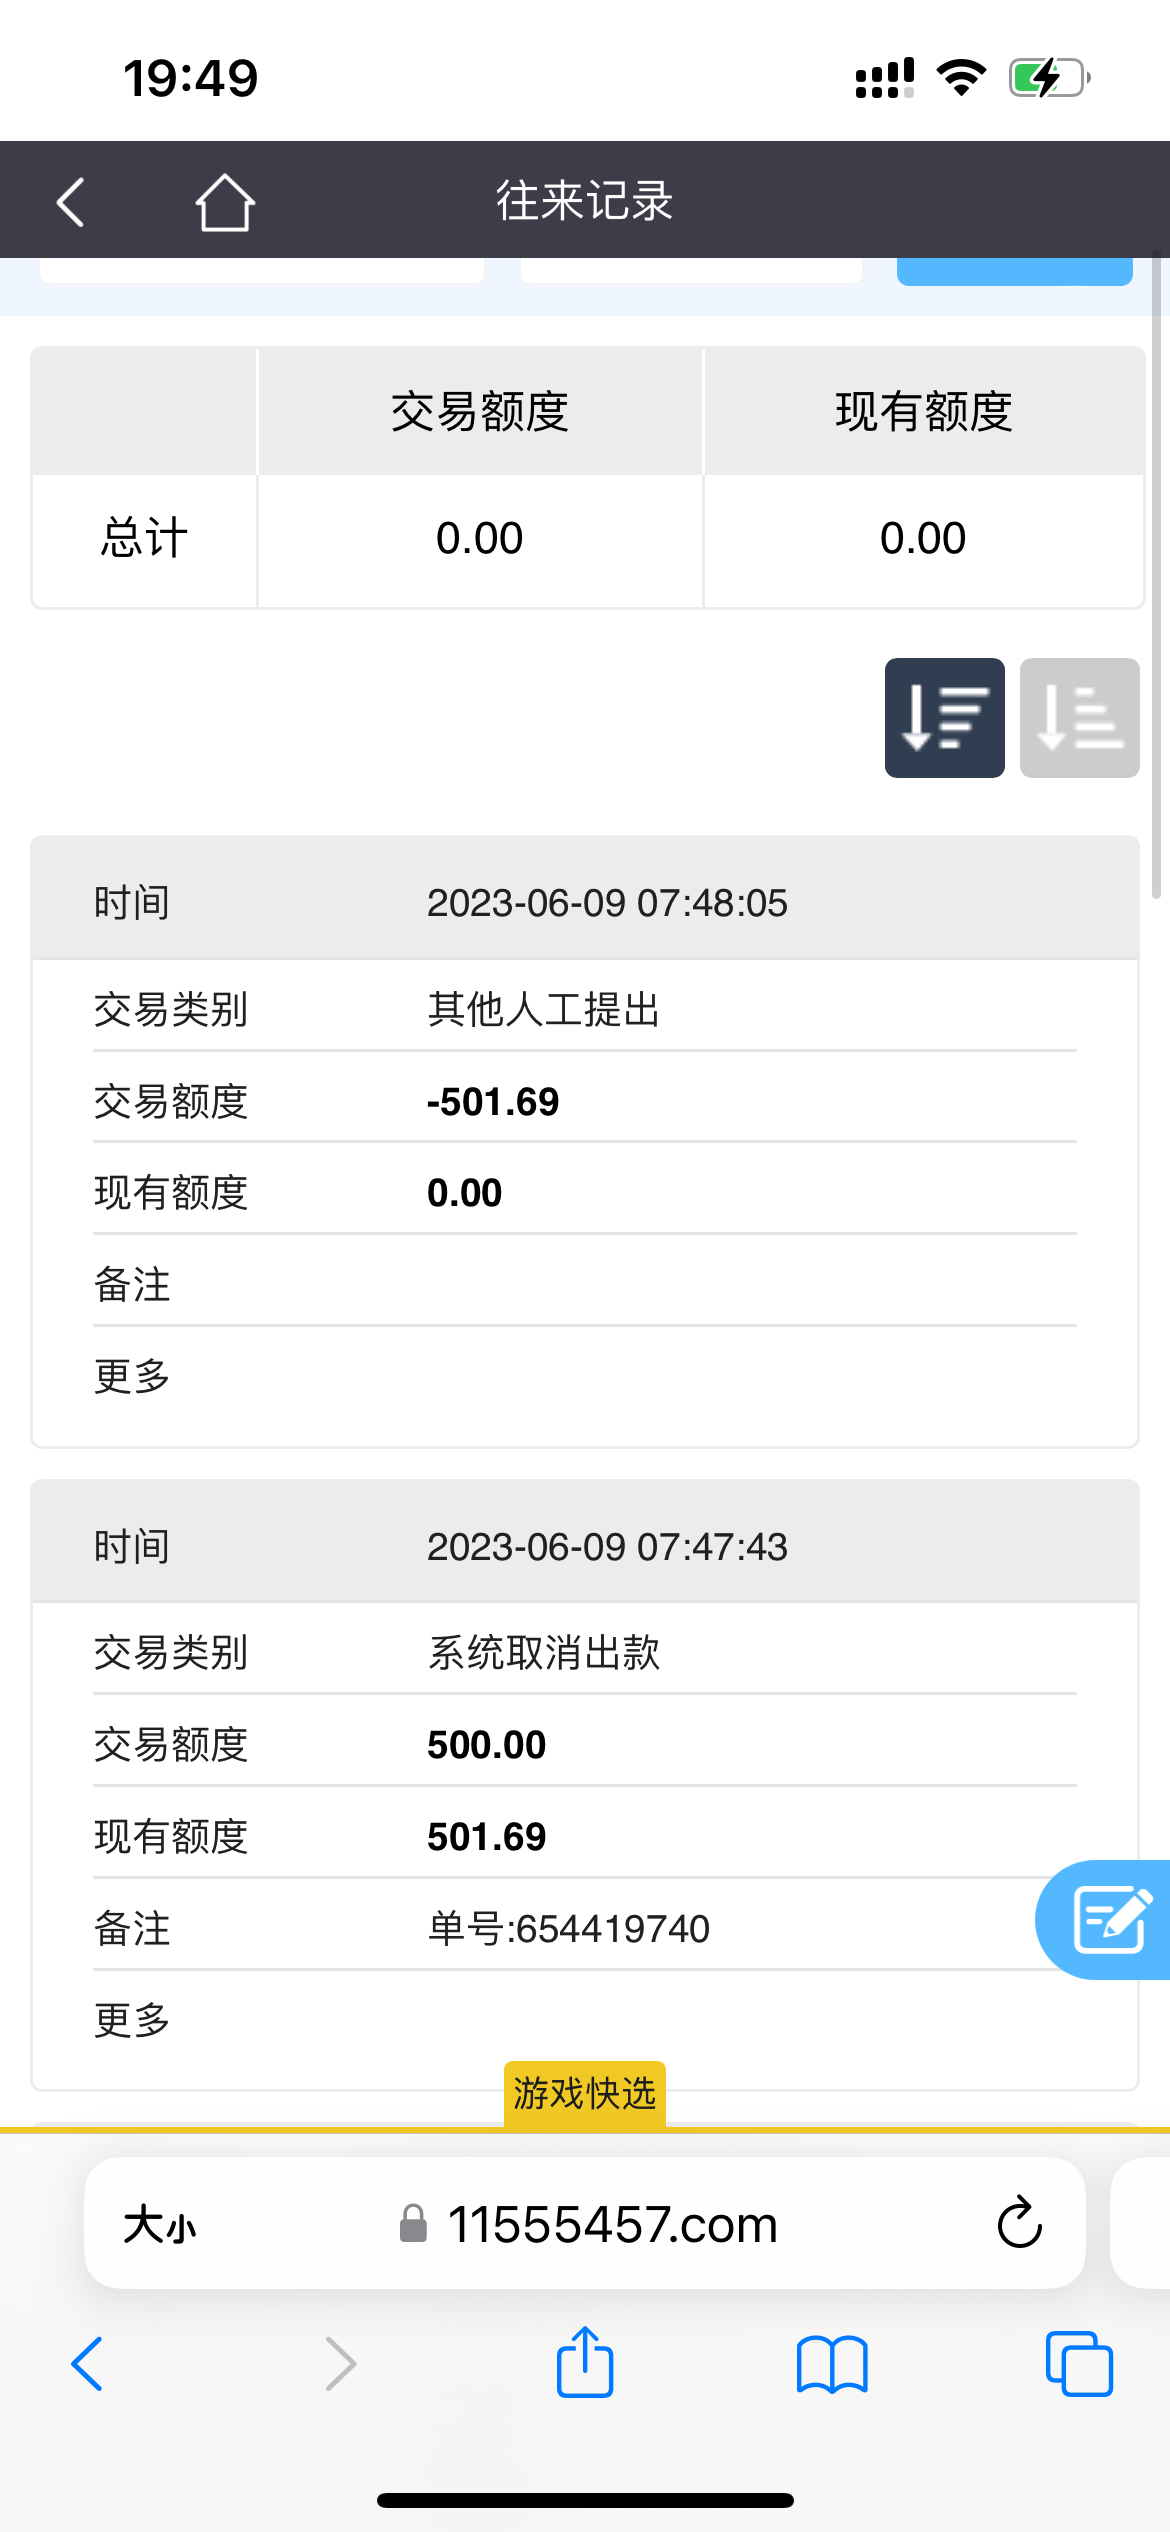Reload the page with refresh icon
The height and width of the screenshot is (2532, 1170).
(x=1019, y=2223)
